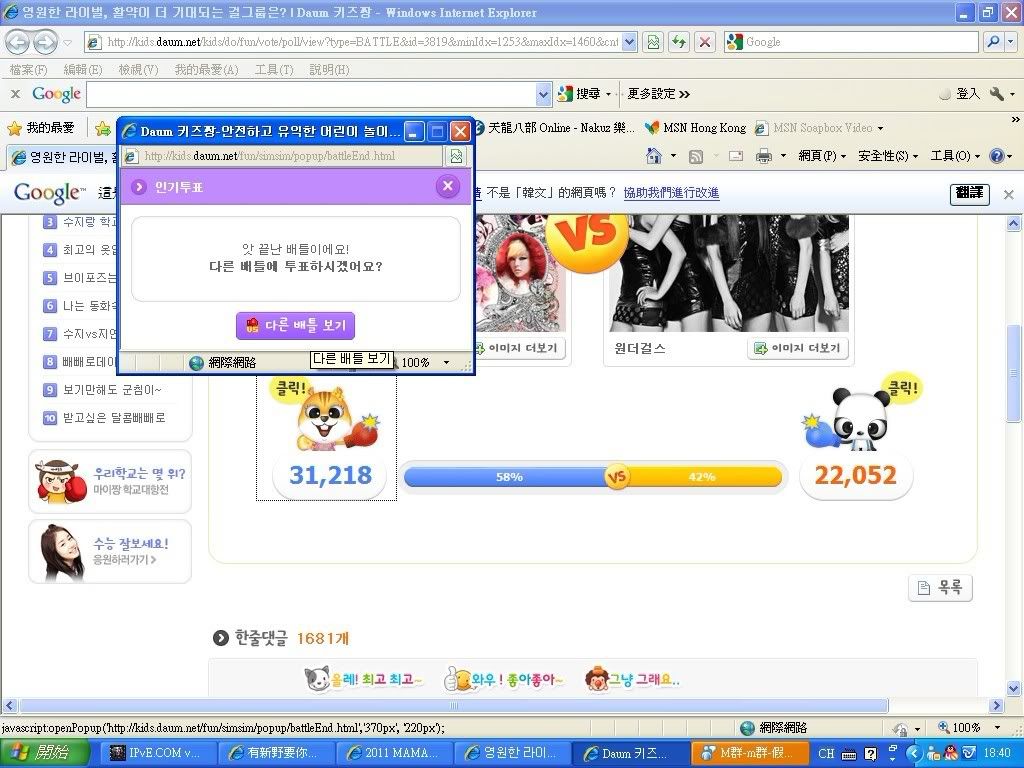Click the IE home icon

pyautogui.click(x=654, y=156)
